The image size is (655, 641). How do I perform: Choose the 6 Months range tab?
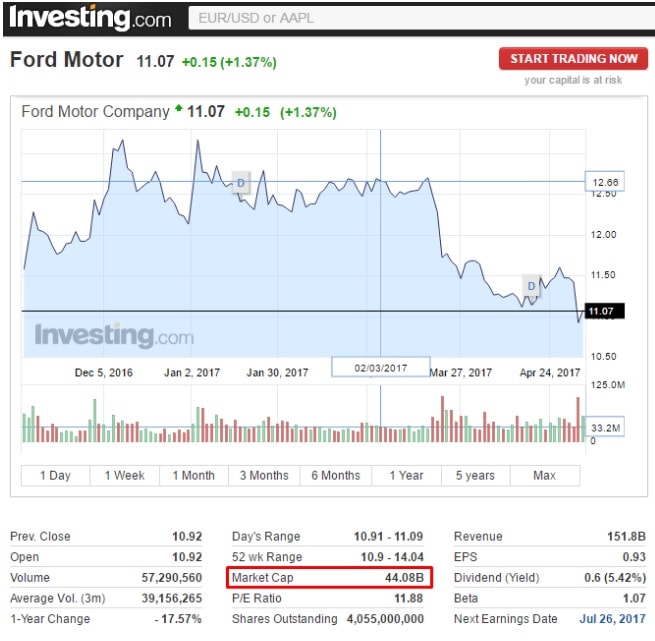pos(335,475)
